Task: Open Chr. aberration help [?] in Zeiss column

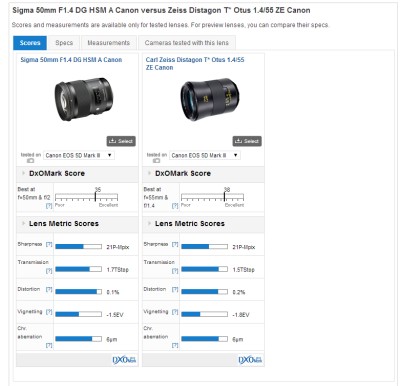Action: pyautogui.click(x=175, y=345)
